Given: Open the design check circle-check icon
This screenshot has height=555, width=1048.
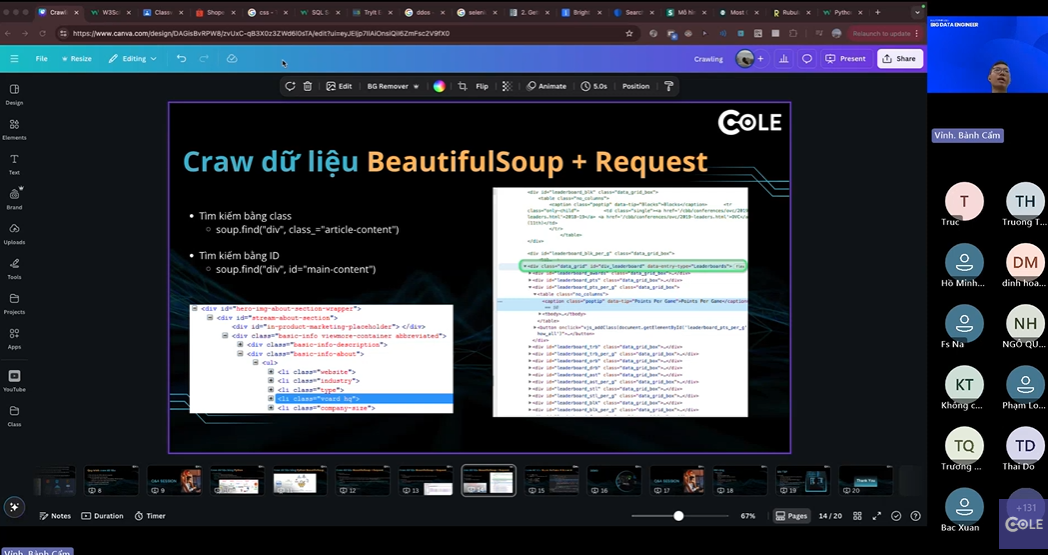Looking at the screenshot, I should 896,516.
